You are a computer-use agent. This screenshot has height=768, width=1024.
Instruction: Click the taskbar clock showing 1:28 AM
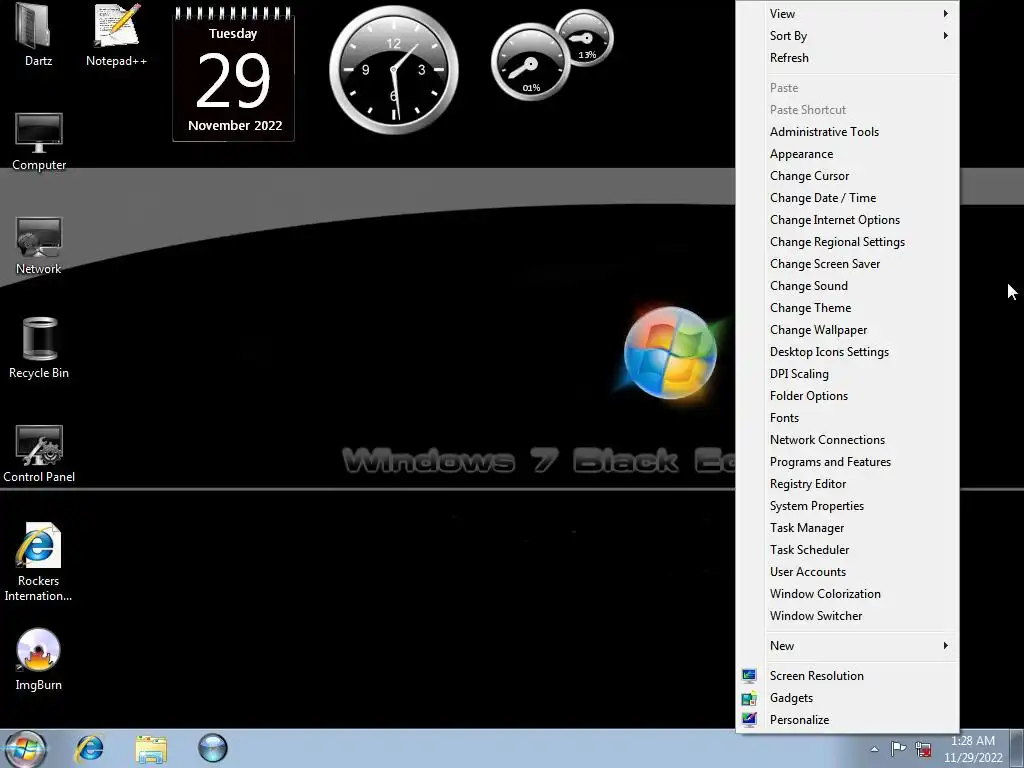click(973, 749)
